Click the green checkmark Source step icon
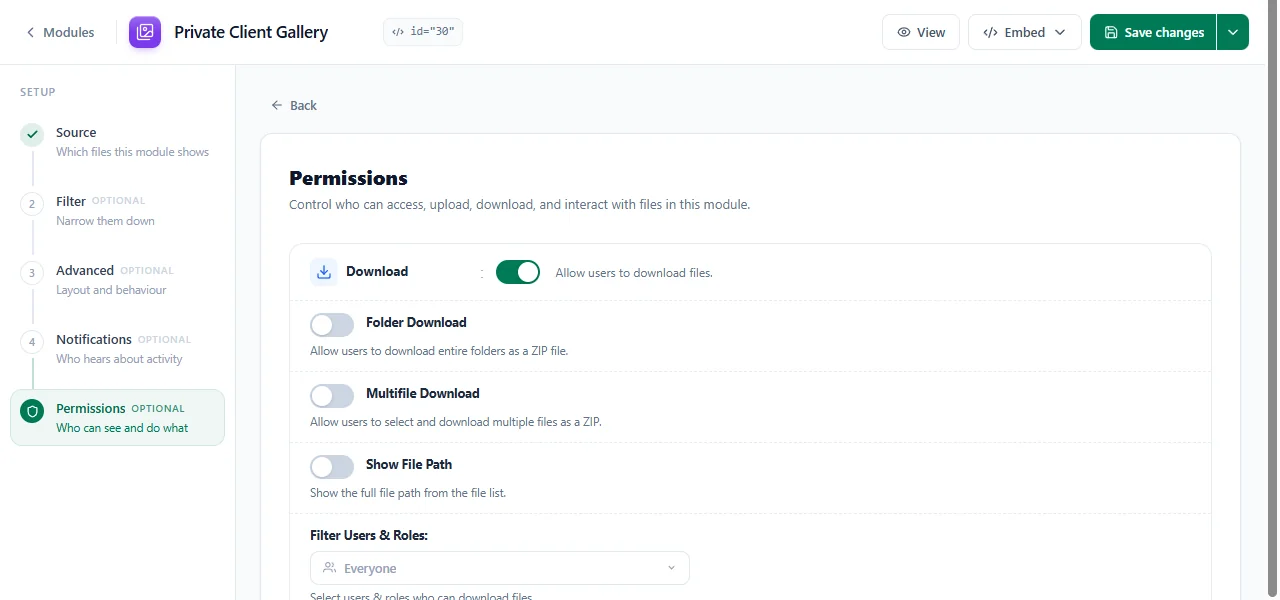Image resolution: width=1280 pixels, height=600 pixels. pos(32,134)
